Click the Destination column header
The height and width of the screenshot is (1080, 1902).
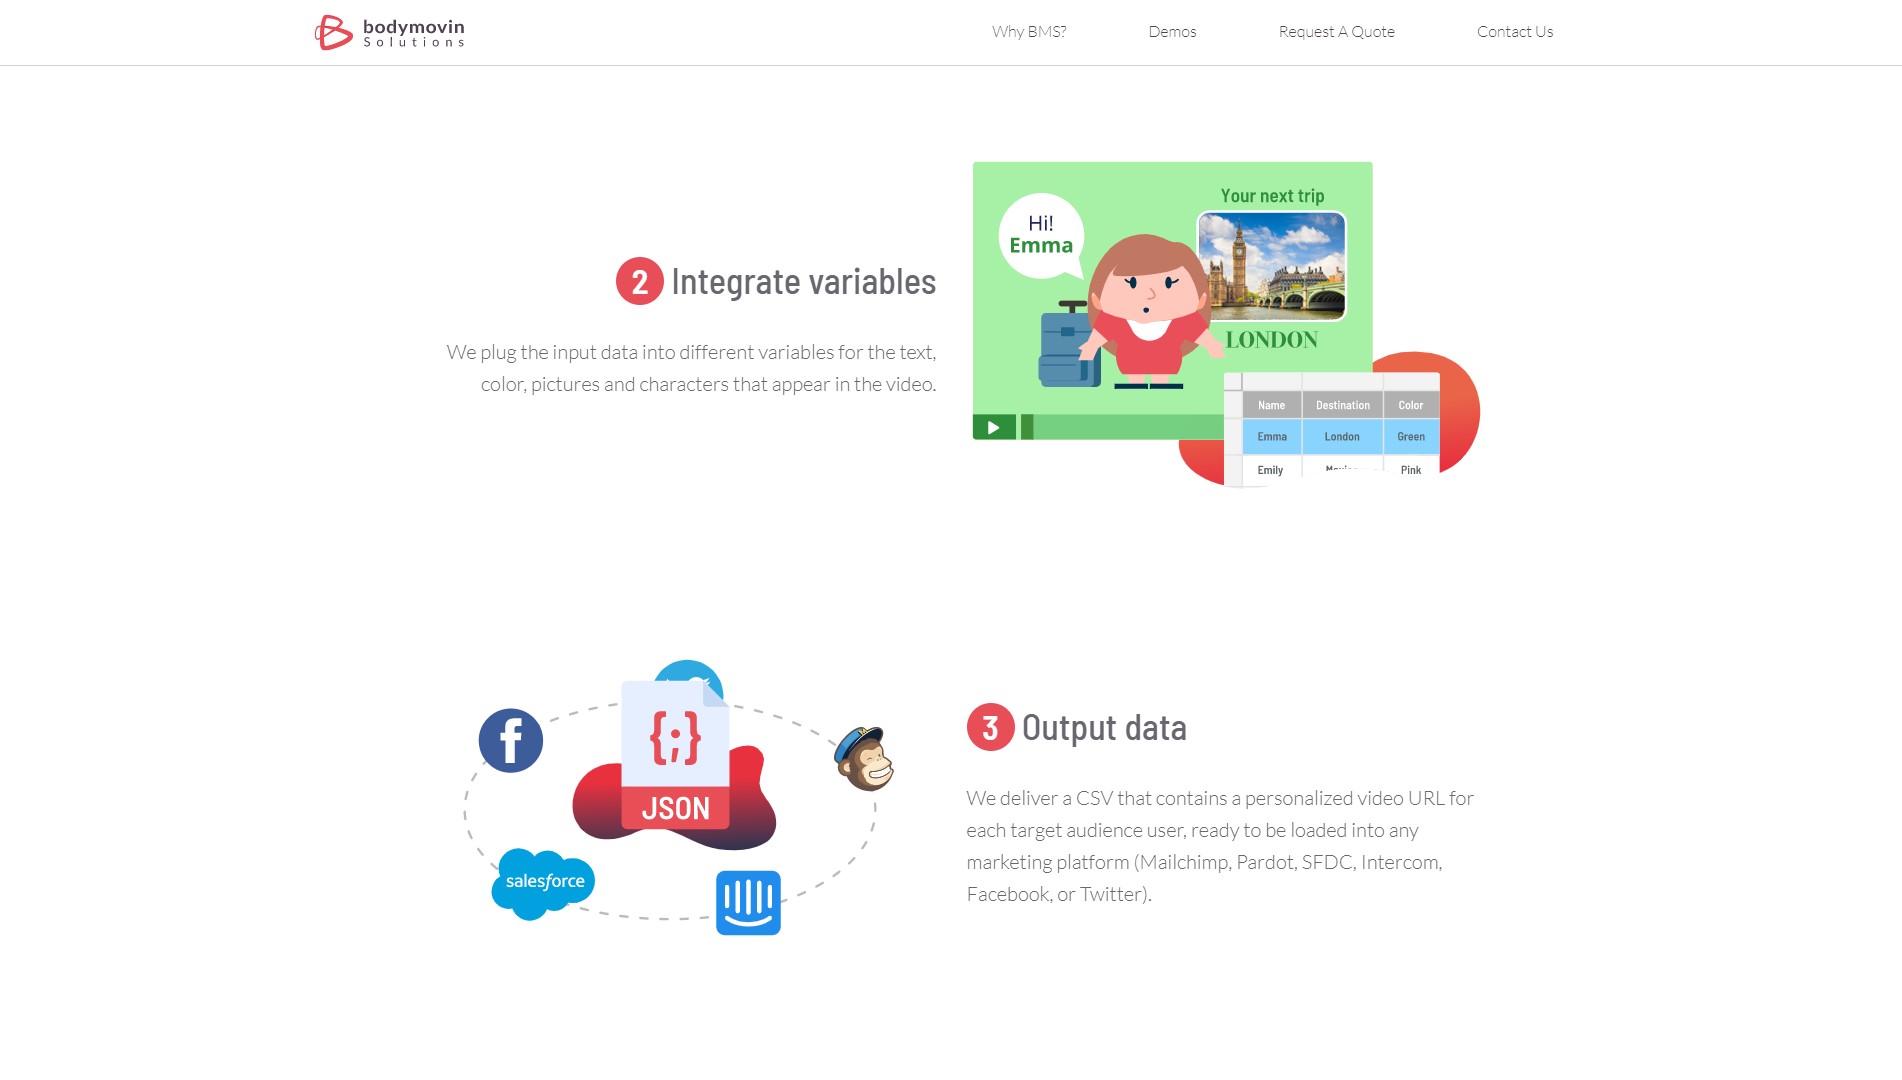pyautogui.click(x=1342, y=405)
